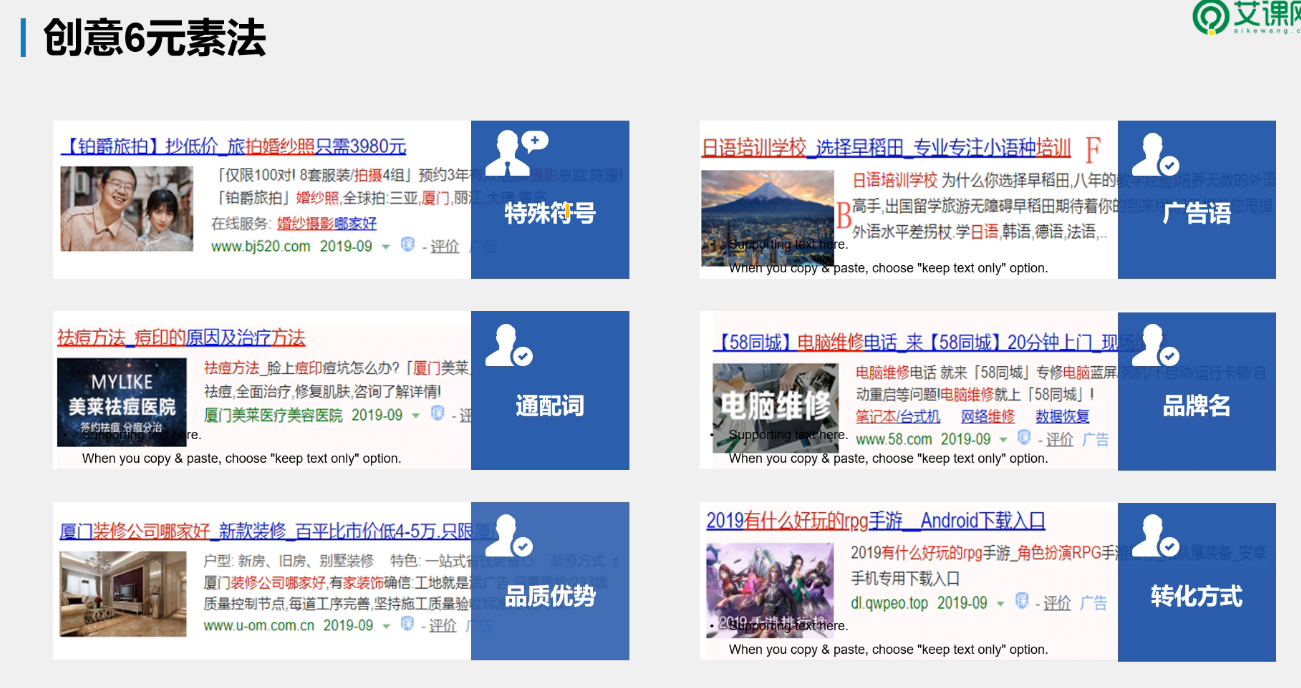
Task: Click the person-check icon above 广告语
Action: [1156, 154]
